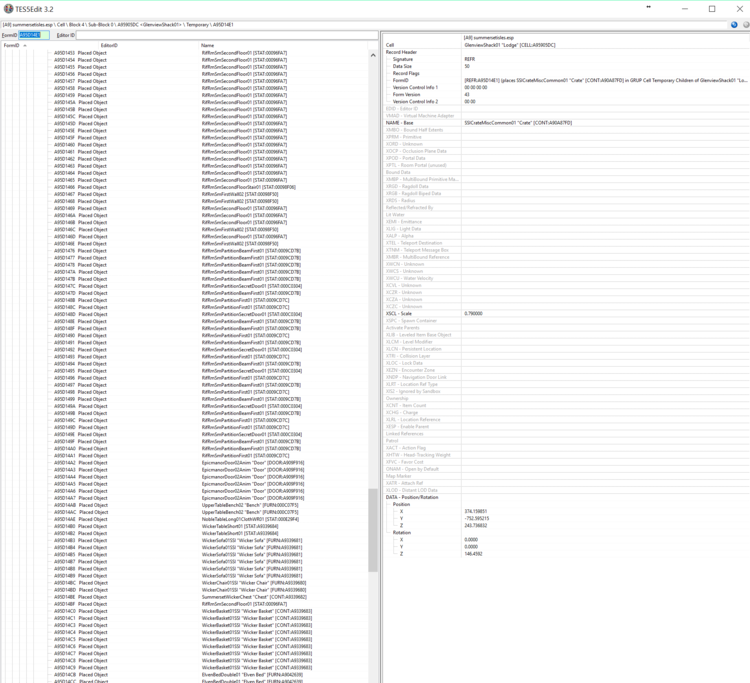
Task: Click the position Y value -752.595215
Action: [476, 518]
